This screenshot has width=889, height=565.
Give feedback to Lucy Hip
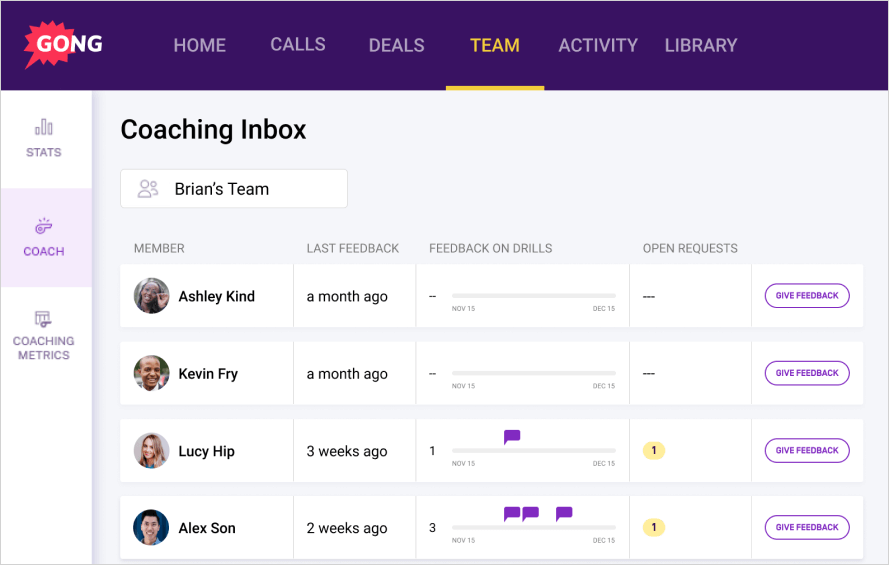coord(807,451)
